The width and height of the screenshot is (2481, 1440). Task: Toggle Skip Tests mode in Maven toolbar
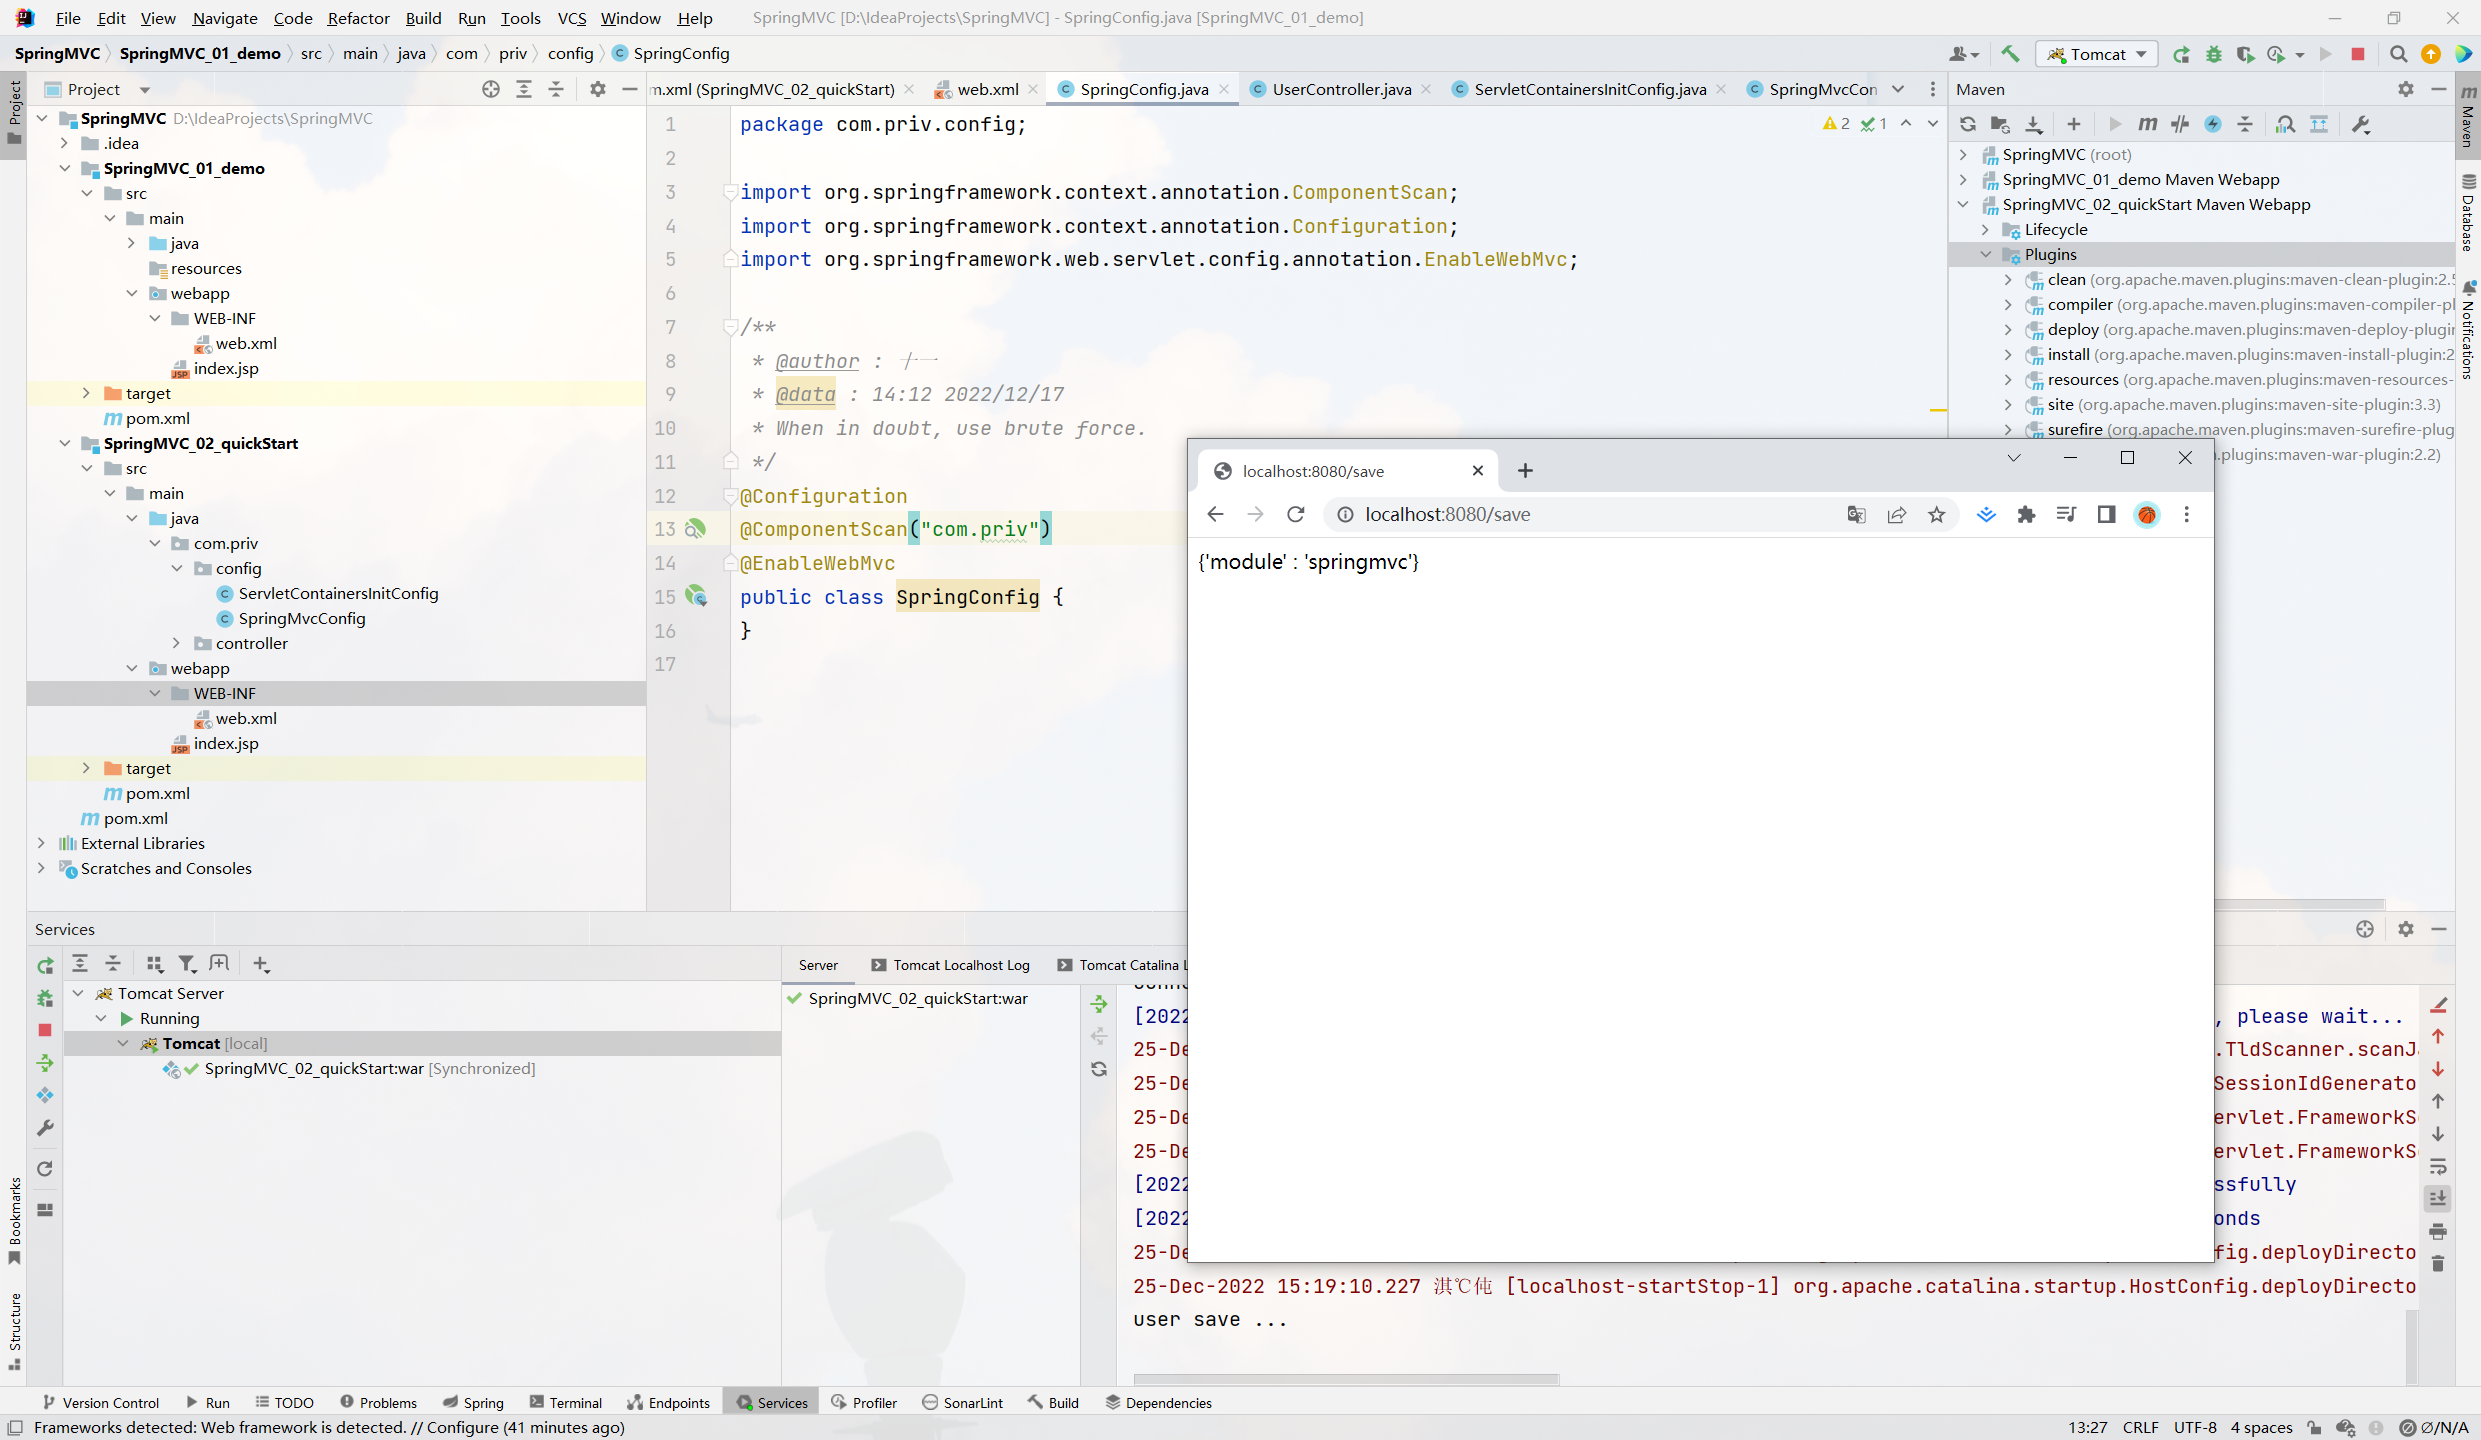pos(2213,124)
